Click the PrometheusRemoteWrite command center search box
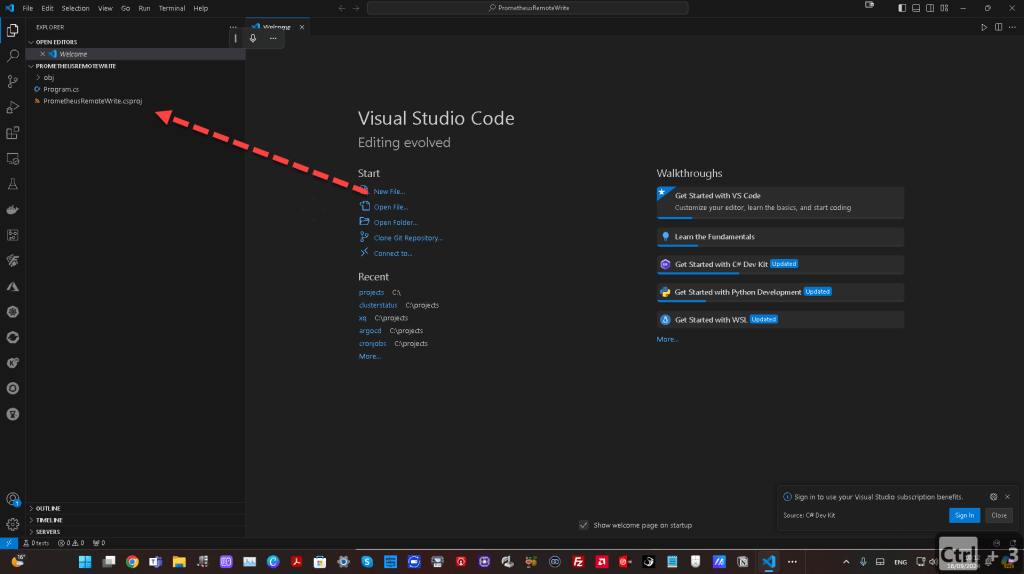This screenshot has width=1024, height=574. coord(528,8)
